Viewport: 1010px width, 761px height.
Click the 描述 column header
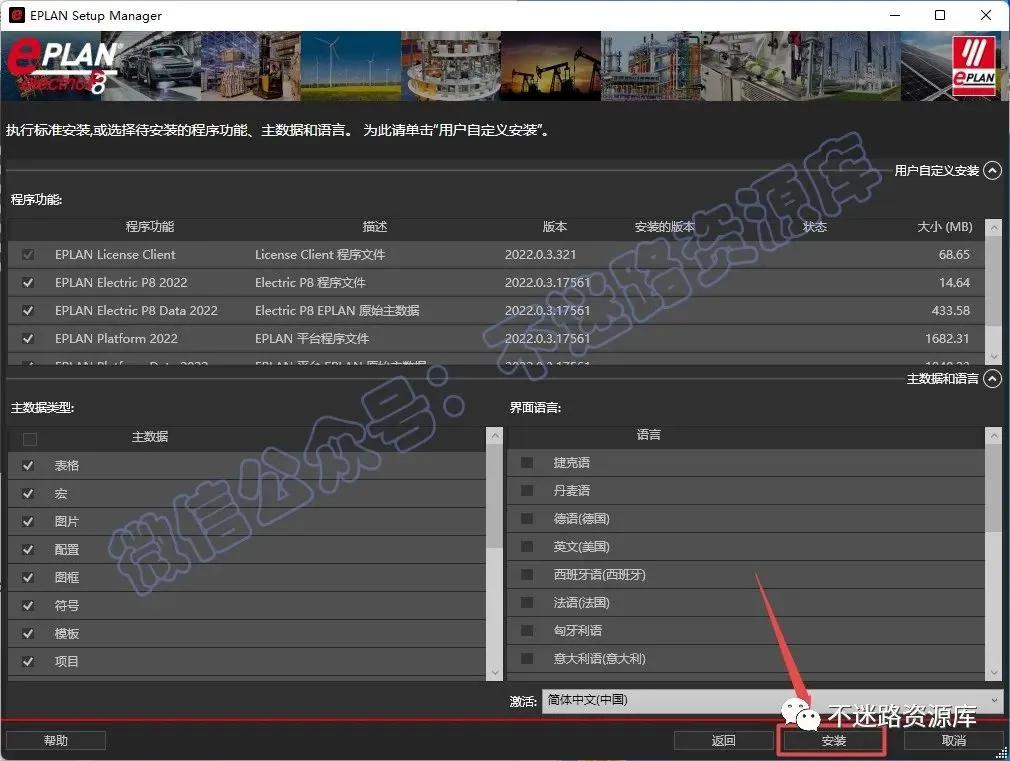click(x=375, y=227)
